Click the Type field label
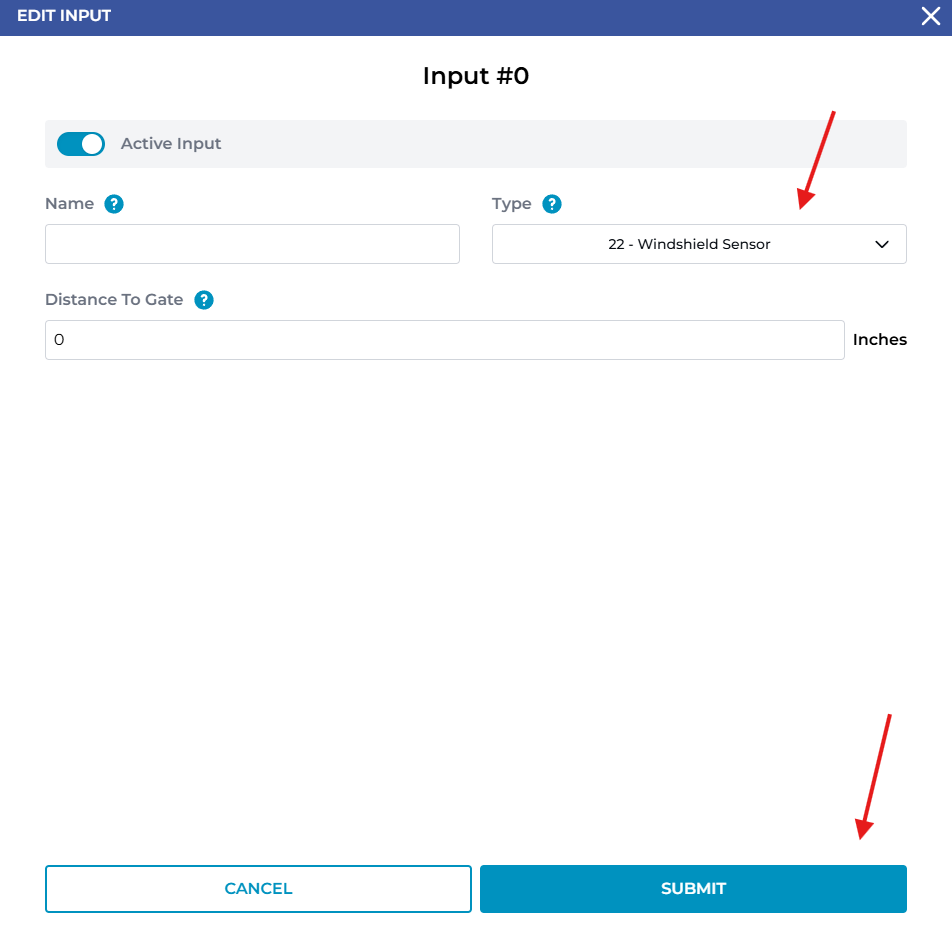Viewport: 952px width, 951px height. (511, 204)
